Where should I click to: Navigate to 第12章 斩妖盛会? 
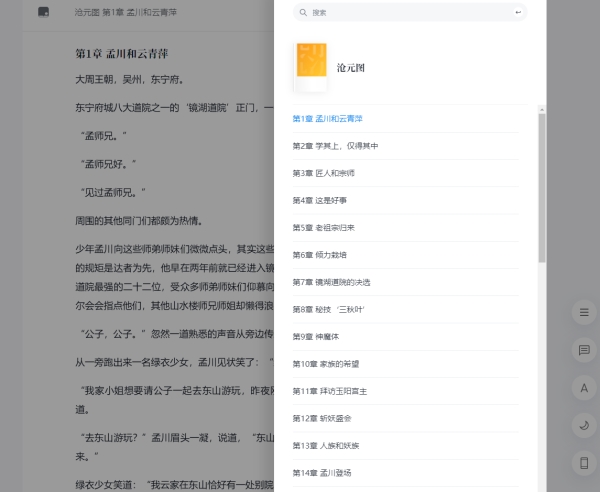pyautogui.click(x=322, y=418)
